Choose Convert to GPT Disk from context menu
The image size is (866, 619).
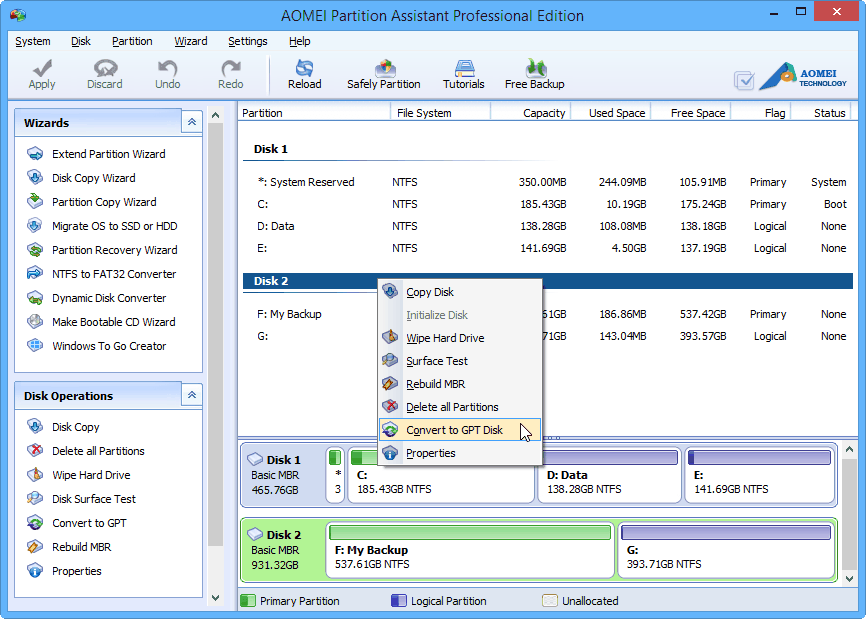click(455, 429)
